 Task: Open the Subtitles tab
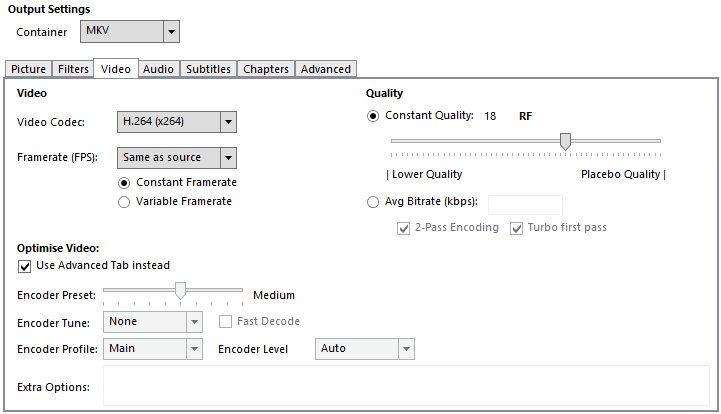pyautogui.click(x=208, y=69)
